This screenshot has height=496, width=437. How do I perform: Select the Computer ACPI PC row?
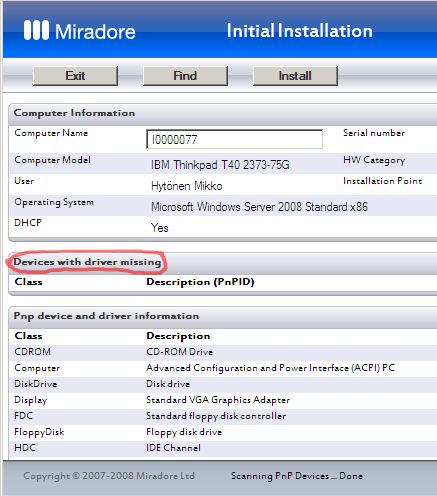pyautogui.click(x=223, y=368)
